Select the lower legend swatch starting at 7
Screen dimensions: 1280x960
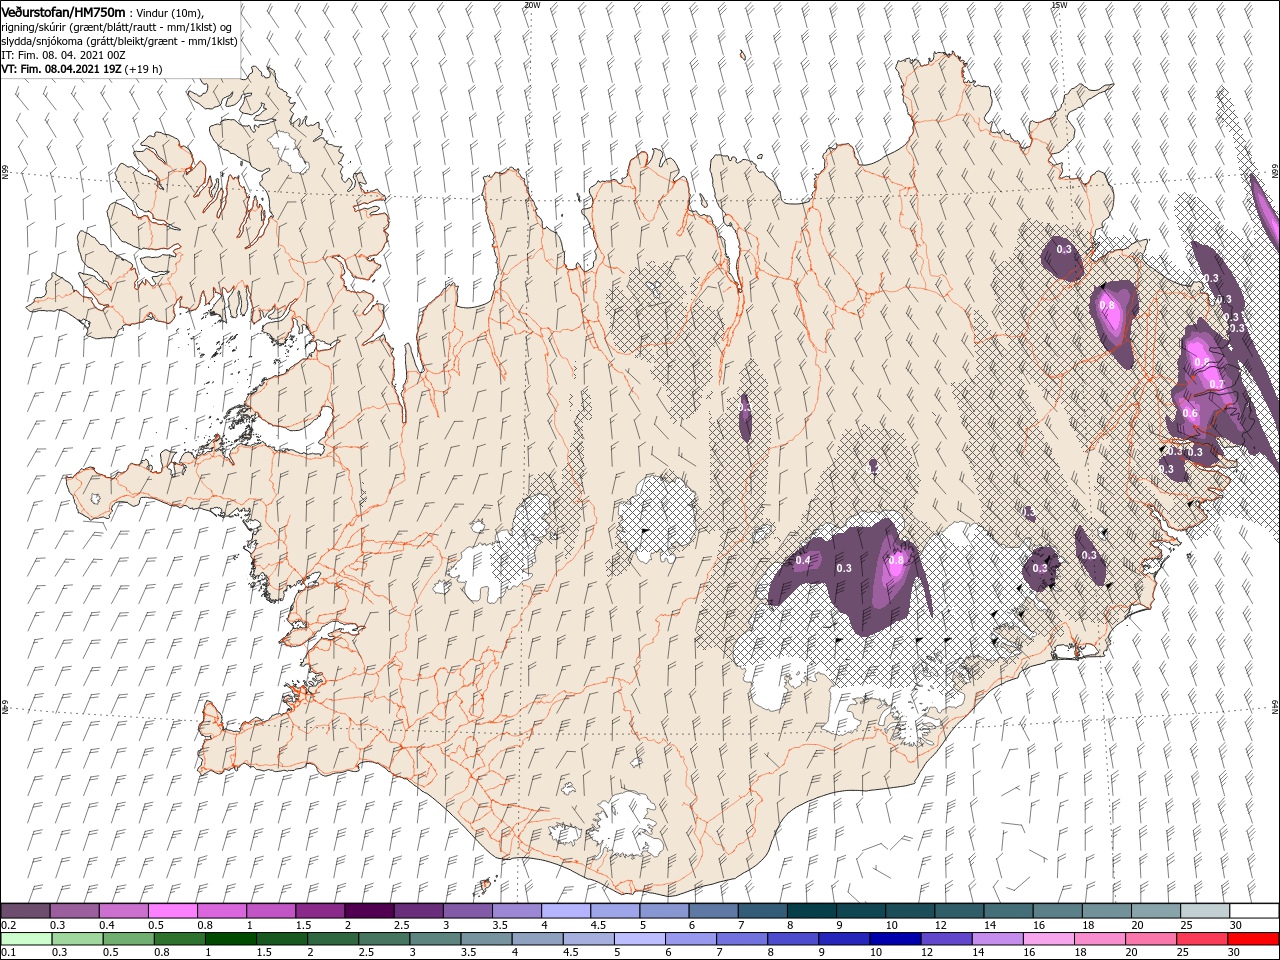click(741, 939)
